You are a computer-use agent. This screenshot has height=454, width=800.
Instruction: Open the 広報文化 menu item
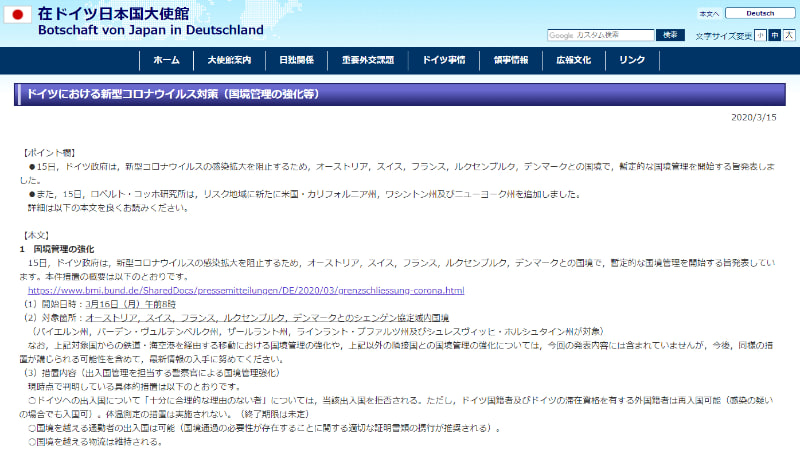pos(573,60)
